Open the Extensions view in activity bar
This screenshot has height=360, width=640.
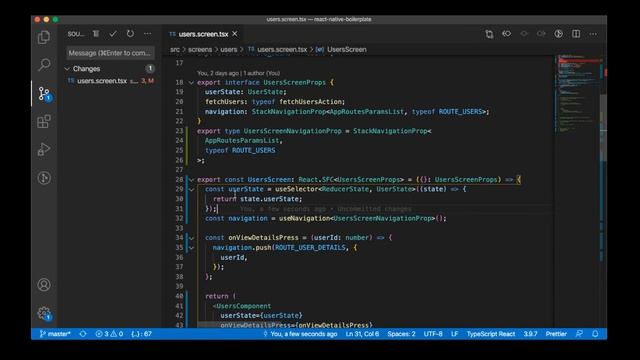click(44, 121)
